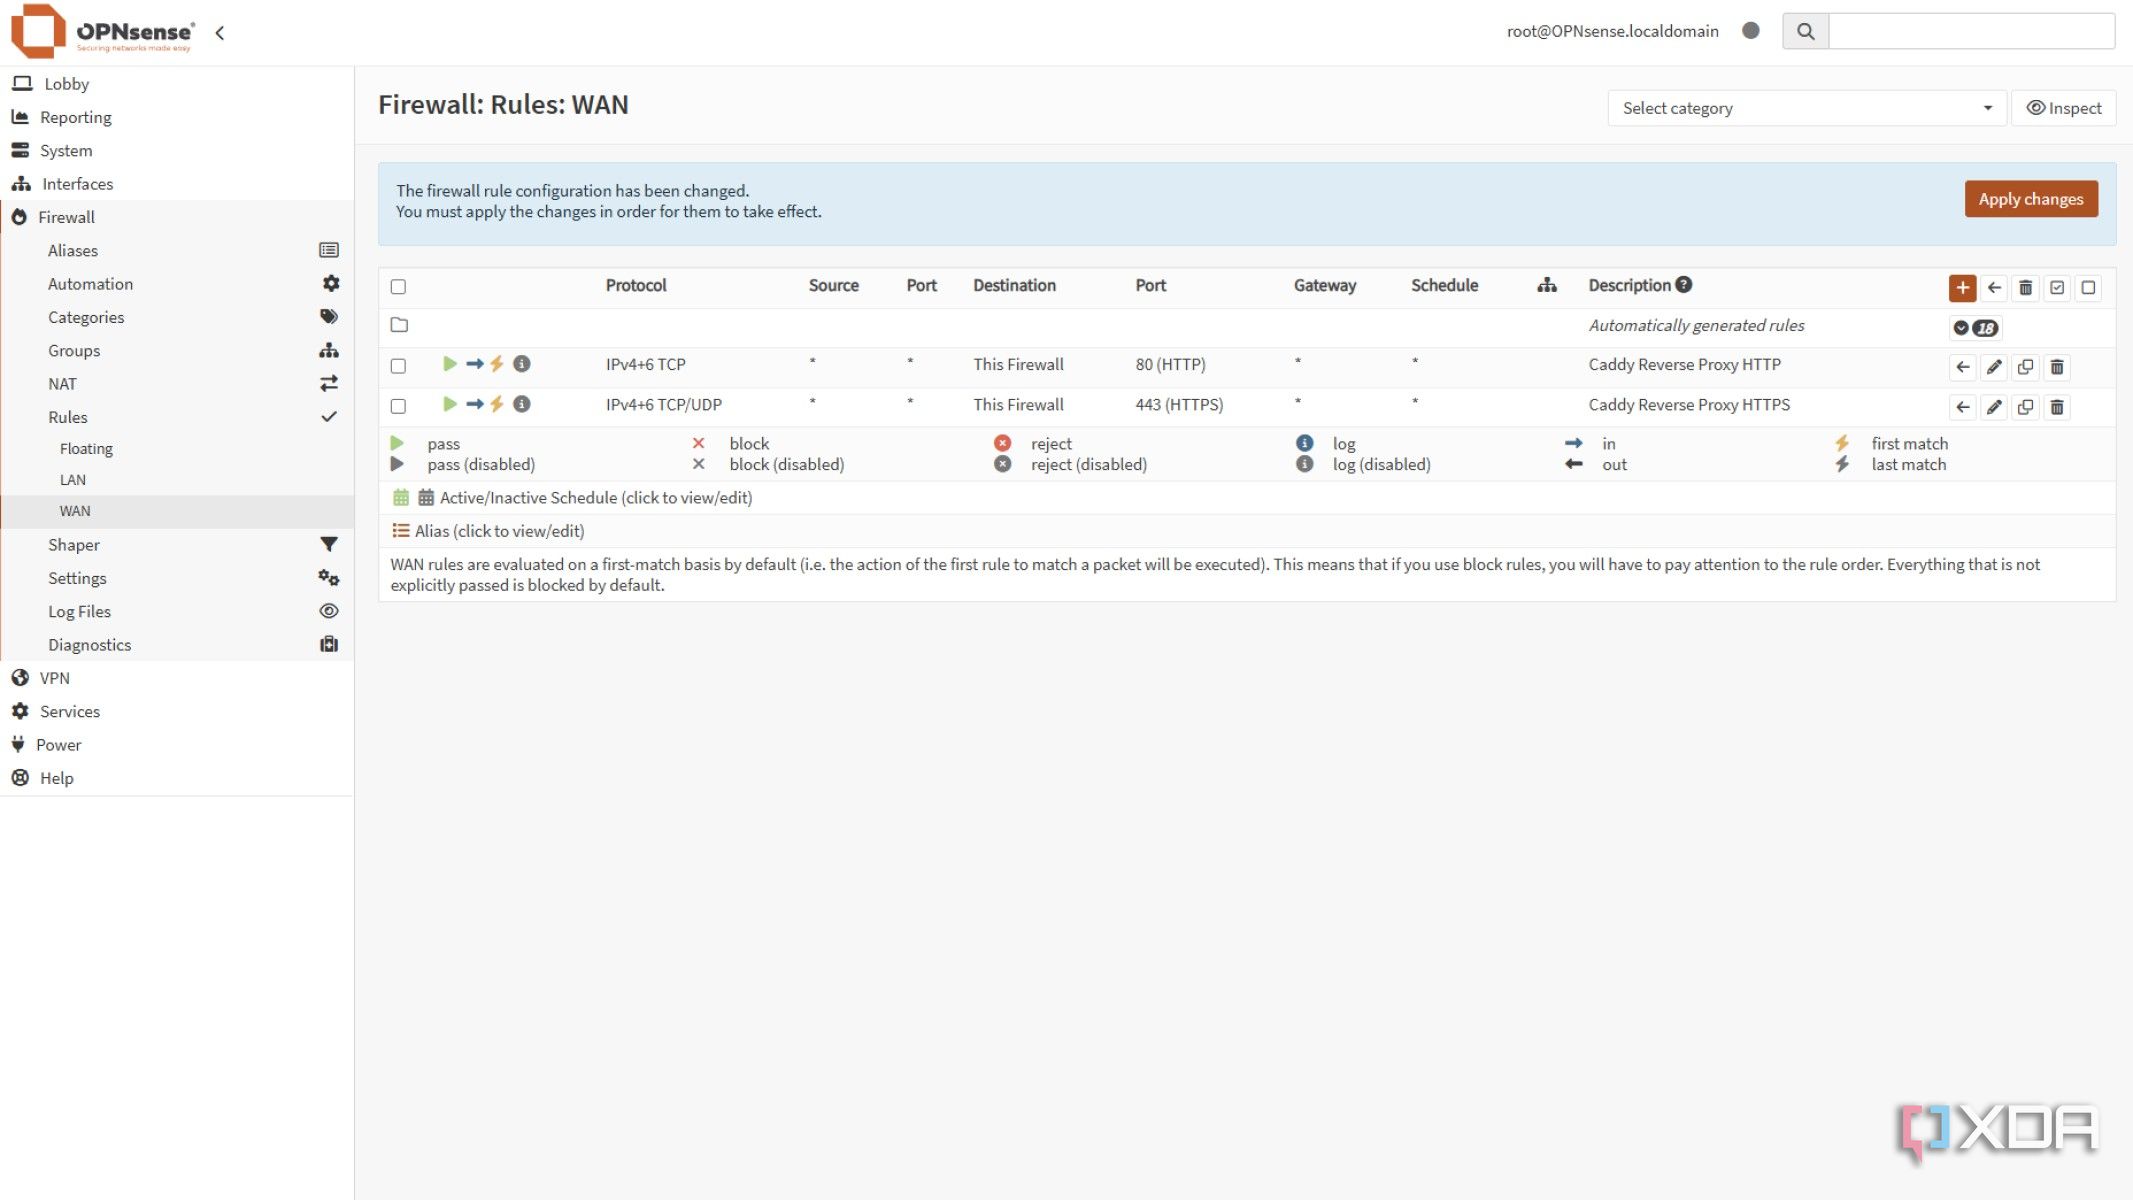Toggle the select-all checkbox in table header

tap(398, 287)
